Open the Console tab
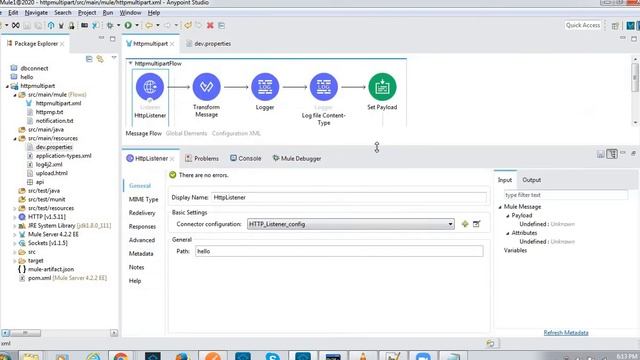Viewport: 640px width, 360px height. (x=245, y=158)
